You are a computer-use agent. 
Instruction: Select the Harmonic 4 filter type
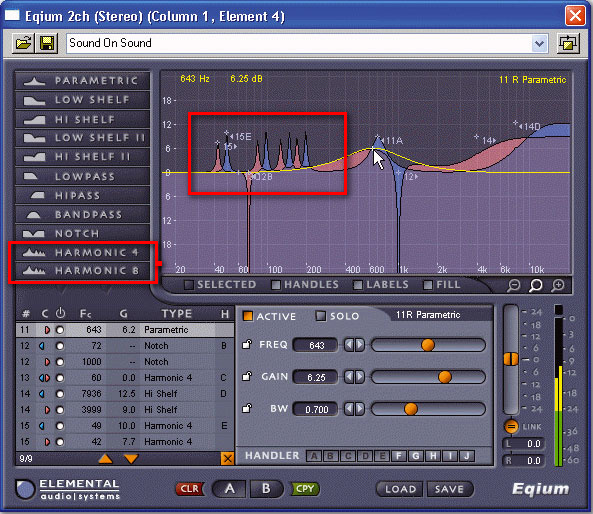82,252
